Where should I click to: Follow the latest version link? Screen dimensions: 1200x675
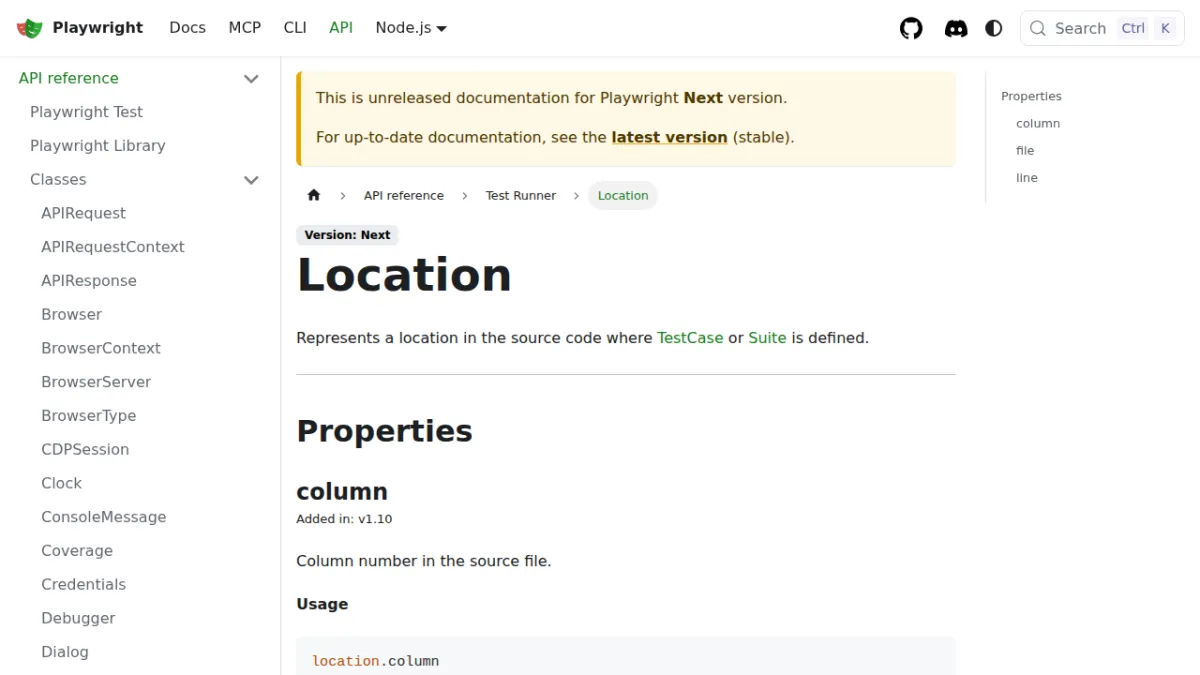coord(669,137)
